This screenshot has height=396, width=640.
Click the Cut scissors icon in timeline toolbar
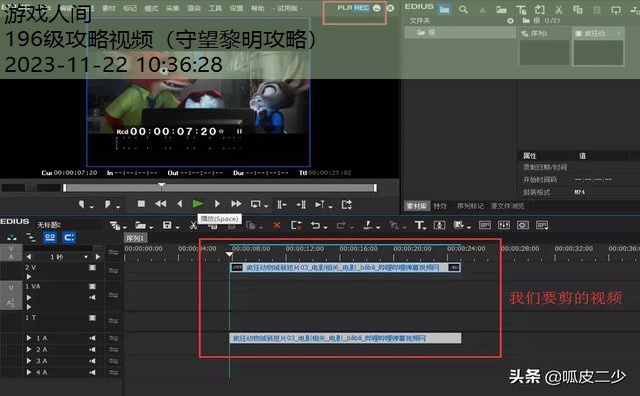[x=193, y=225]
